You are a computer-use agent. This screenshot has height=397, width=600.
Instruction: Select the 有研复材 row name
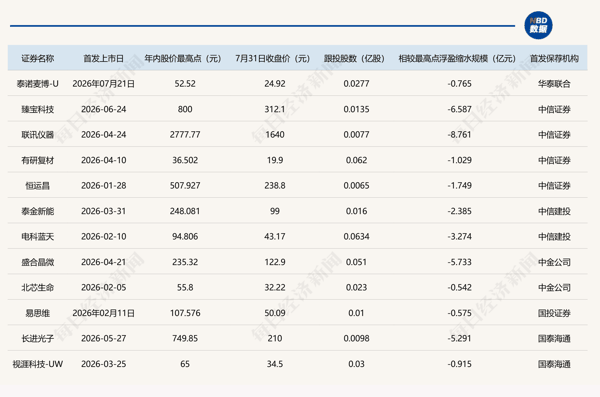click(x=38, y=160)
